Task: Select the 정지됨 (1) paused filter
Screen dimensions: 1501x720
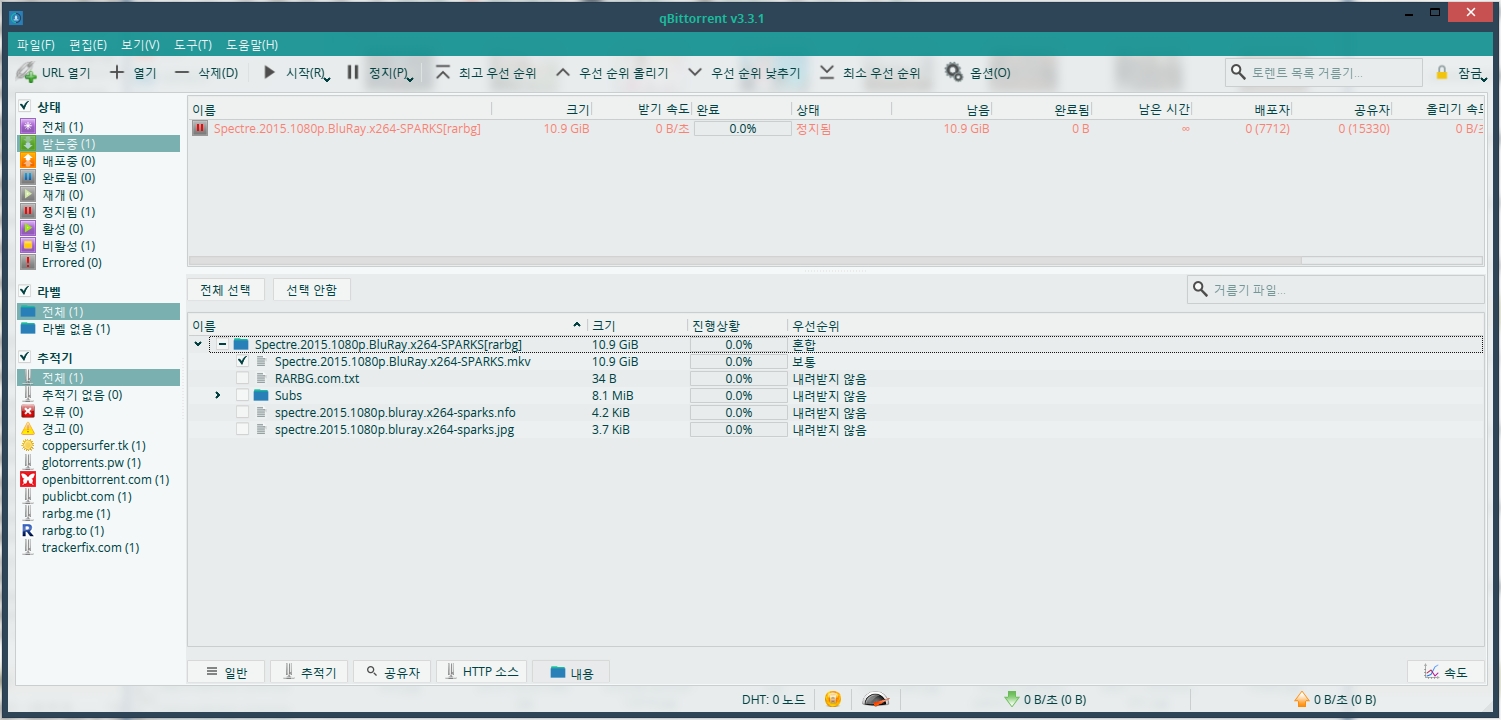Action: point(98,211)
